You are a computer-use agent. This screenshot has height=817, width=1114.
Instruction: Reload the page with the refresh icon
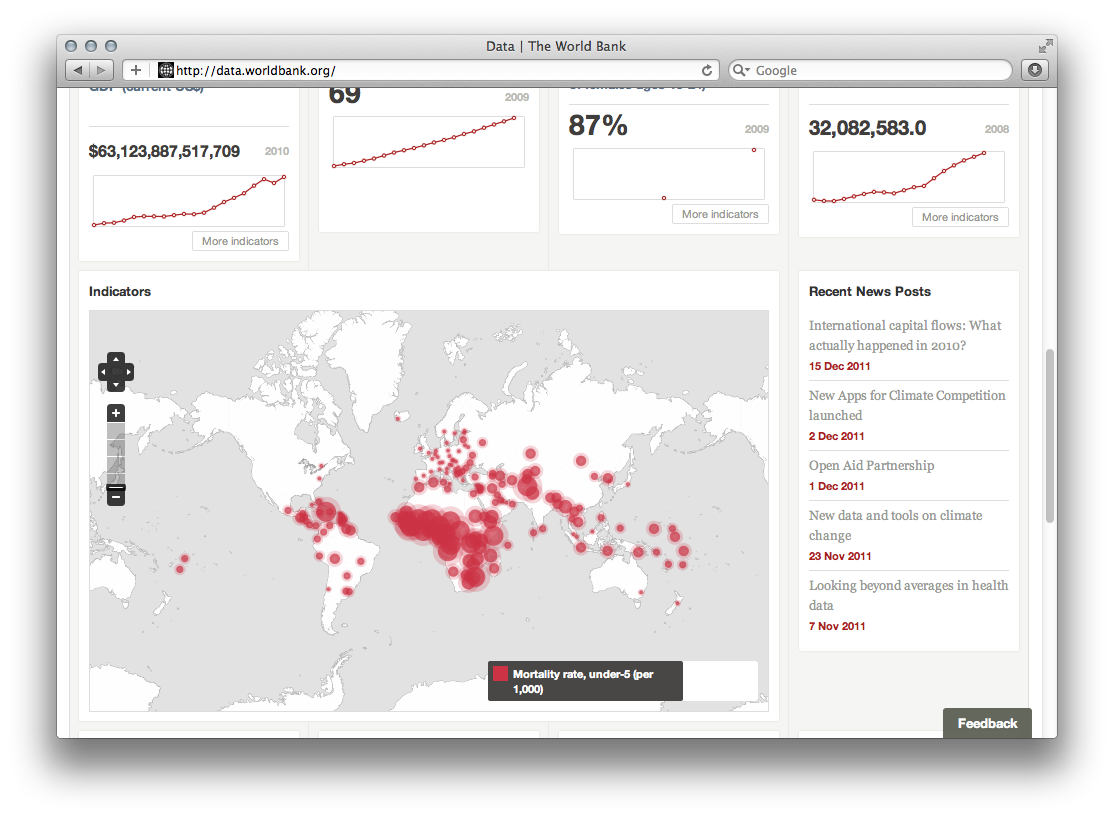point(706,70)
